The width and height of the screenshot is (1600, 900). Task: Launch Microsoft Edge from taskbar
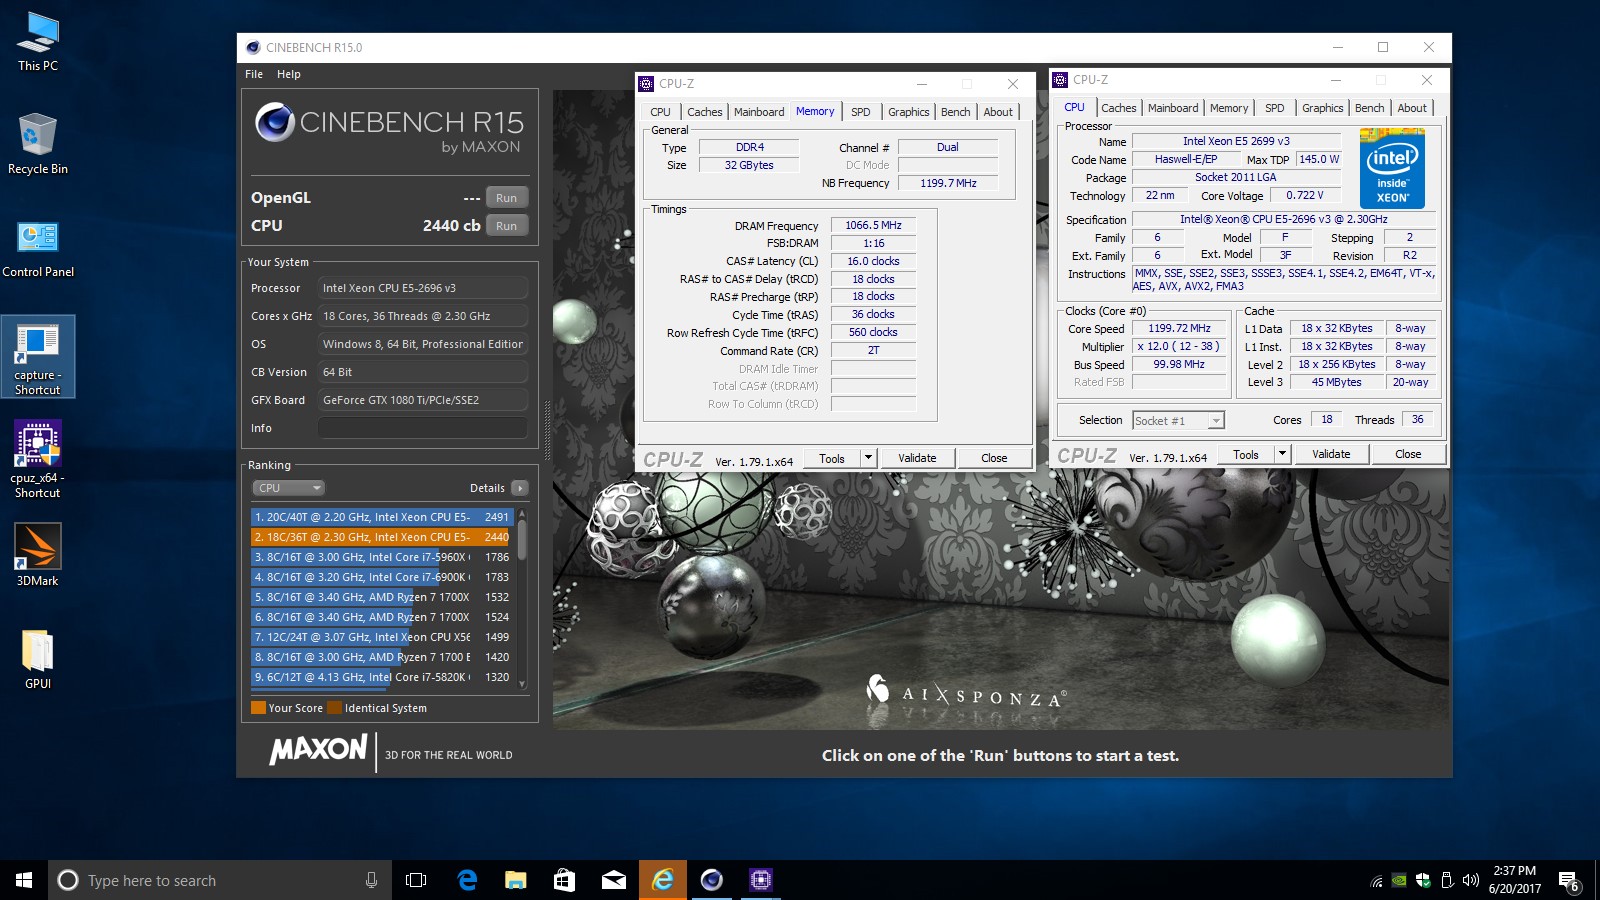[467, 880]
